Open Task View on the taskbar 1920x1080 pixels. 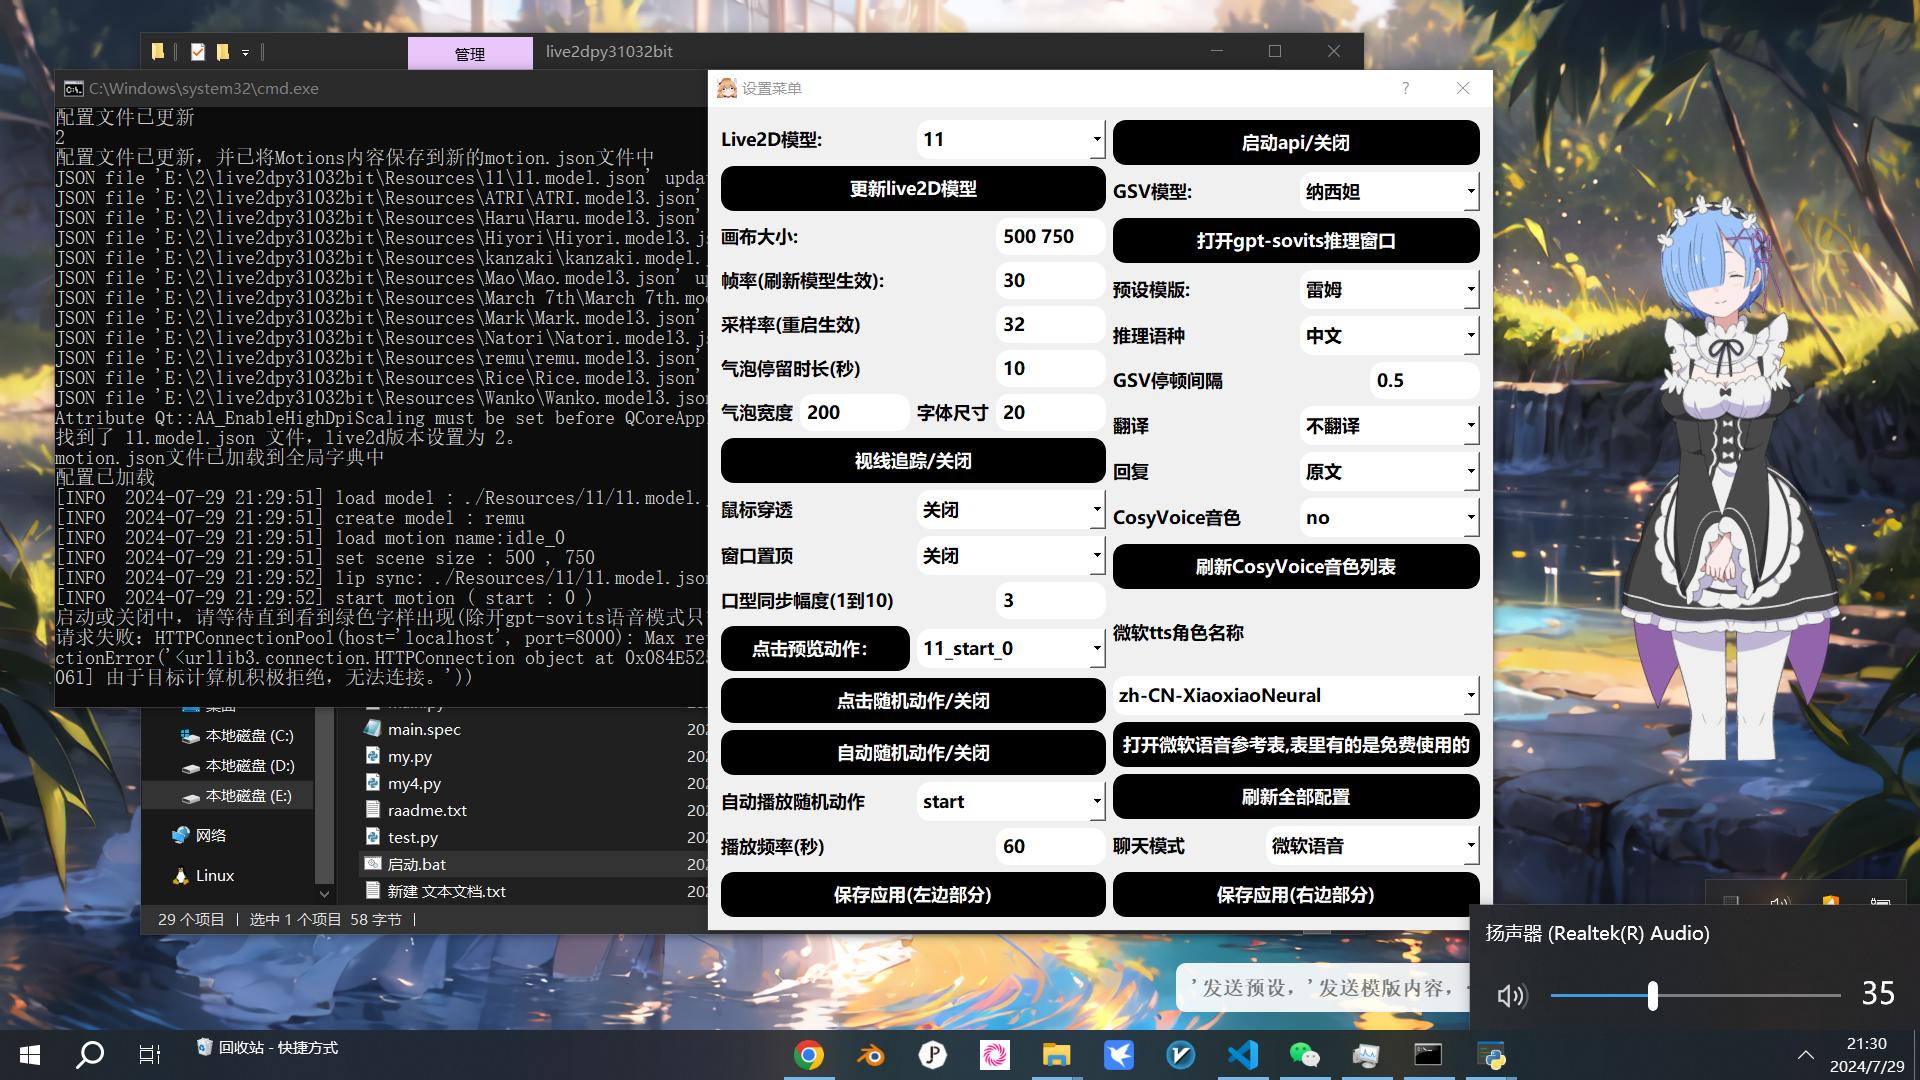150,1055
